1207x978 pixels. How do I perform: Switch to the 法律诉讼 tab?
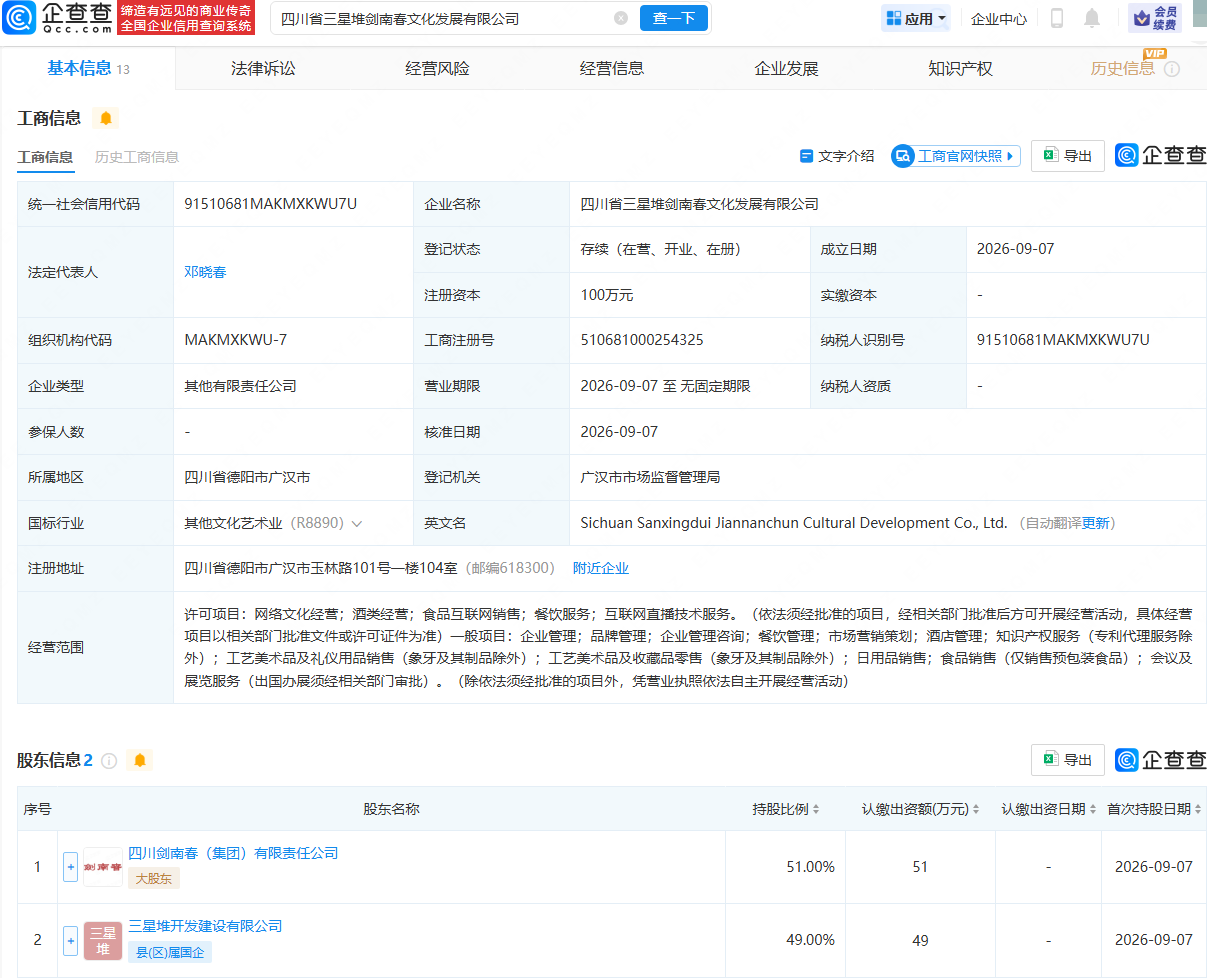tap(263, 68)
